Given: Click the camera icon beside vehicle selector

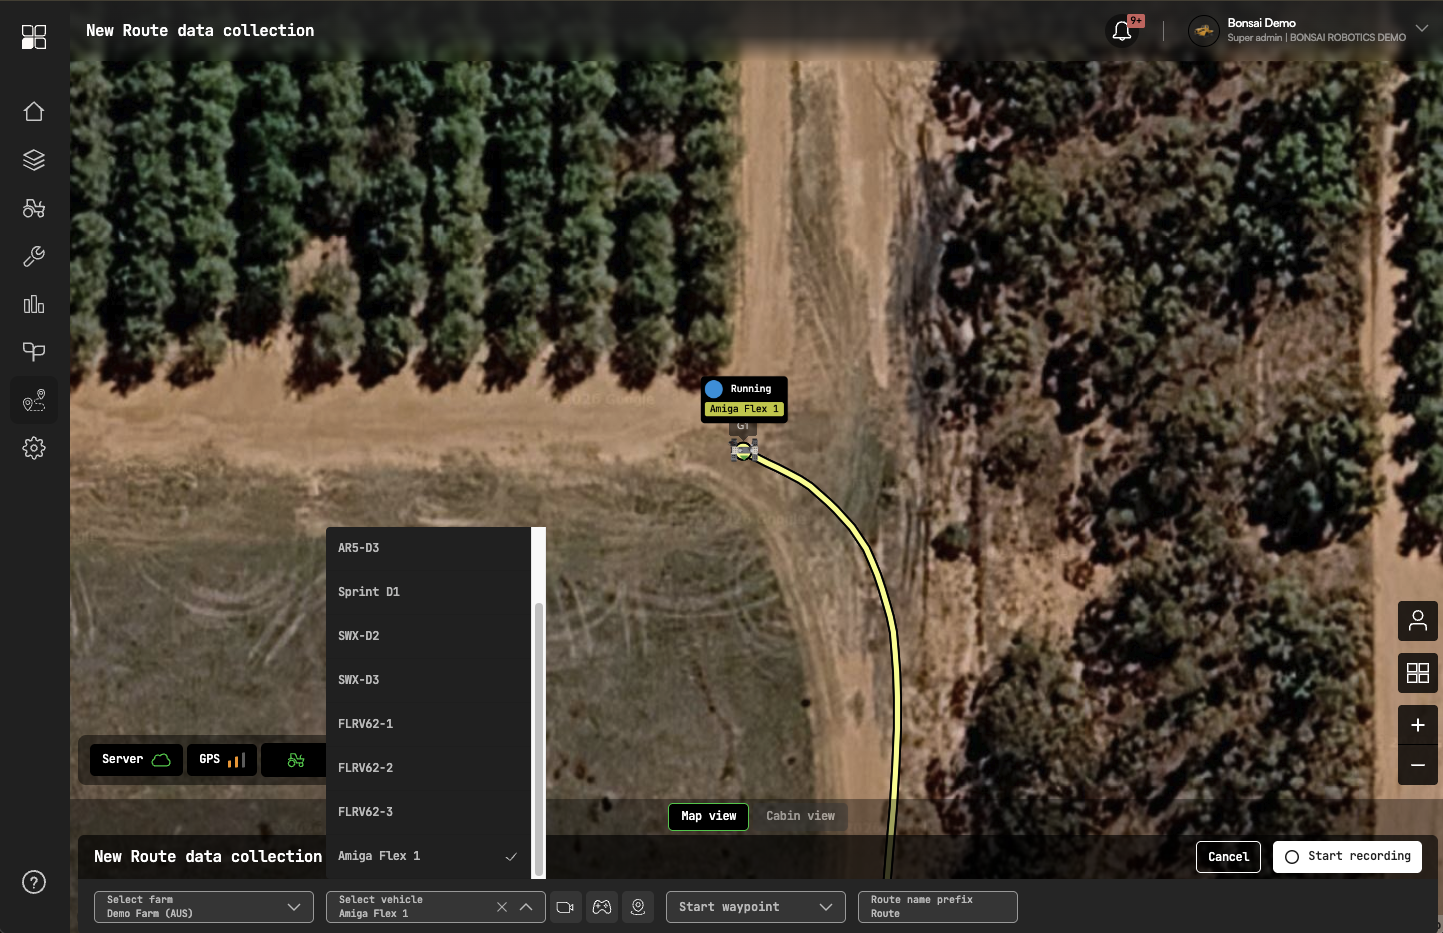Looking at the screenshot, I should coord(566,907).
